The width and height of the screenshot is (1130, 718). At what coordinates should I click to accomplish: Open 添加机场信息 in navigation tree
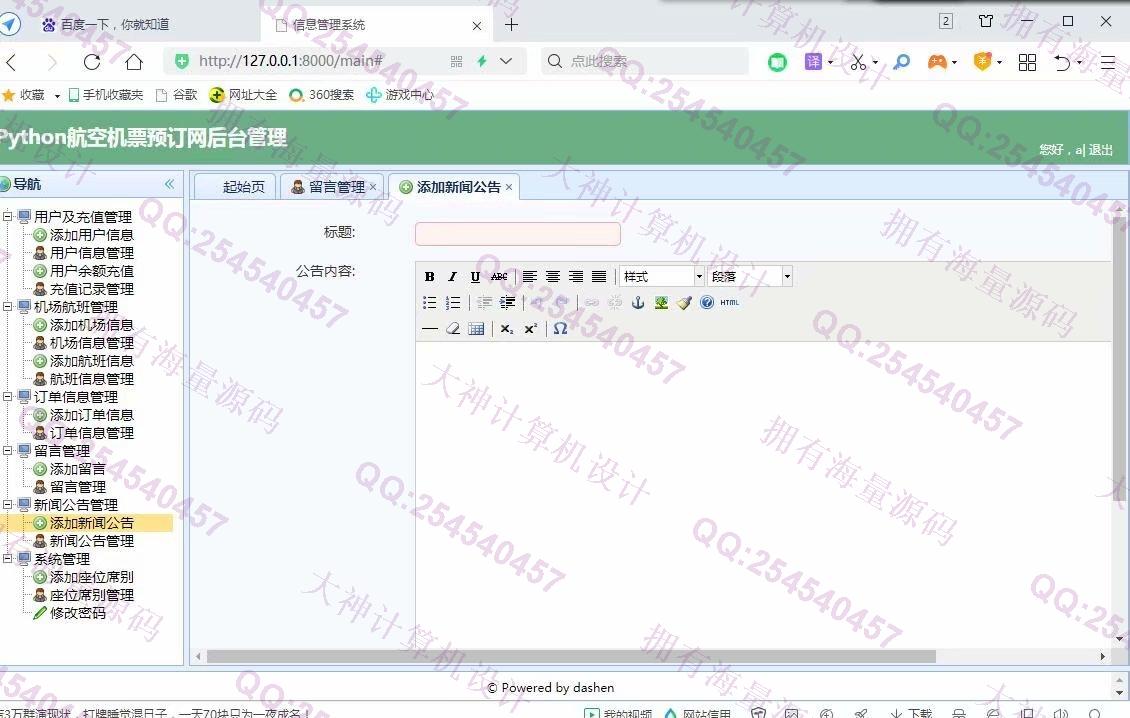click(92, 325)
